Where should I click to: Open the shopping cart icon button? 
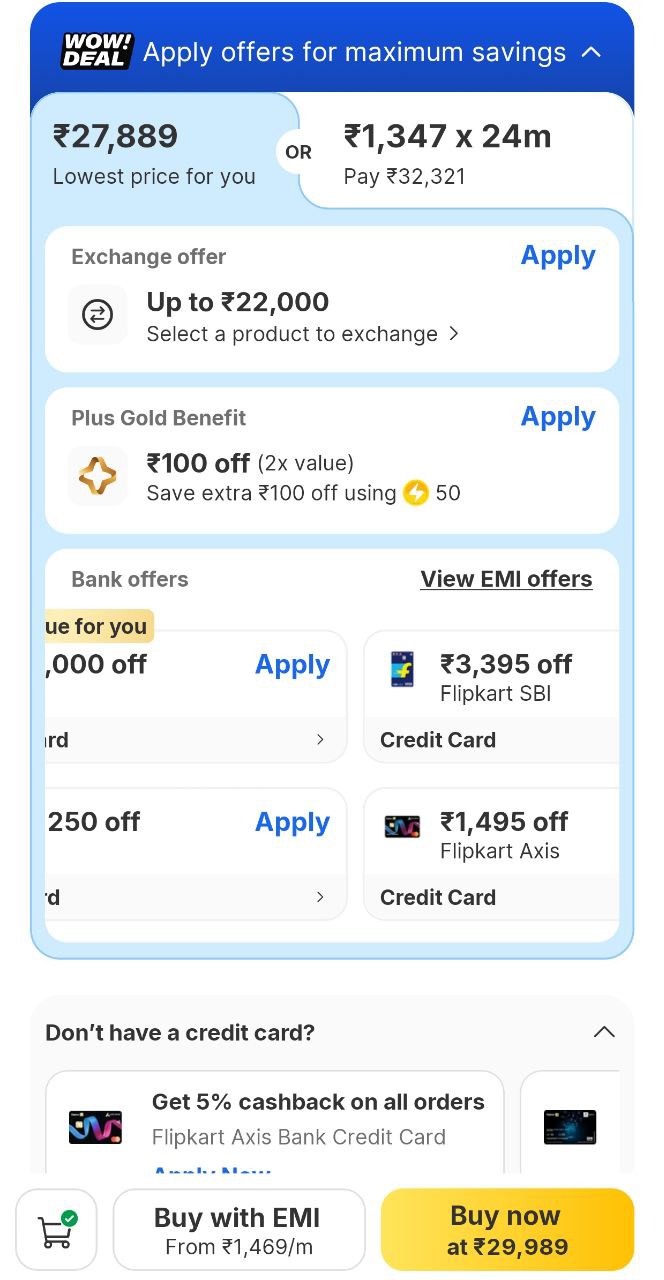pyautogui.click(x=56, y=1229)
